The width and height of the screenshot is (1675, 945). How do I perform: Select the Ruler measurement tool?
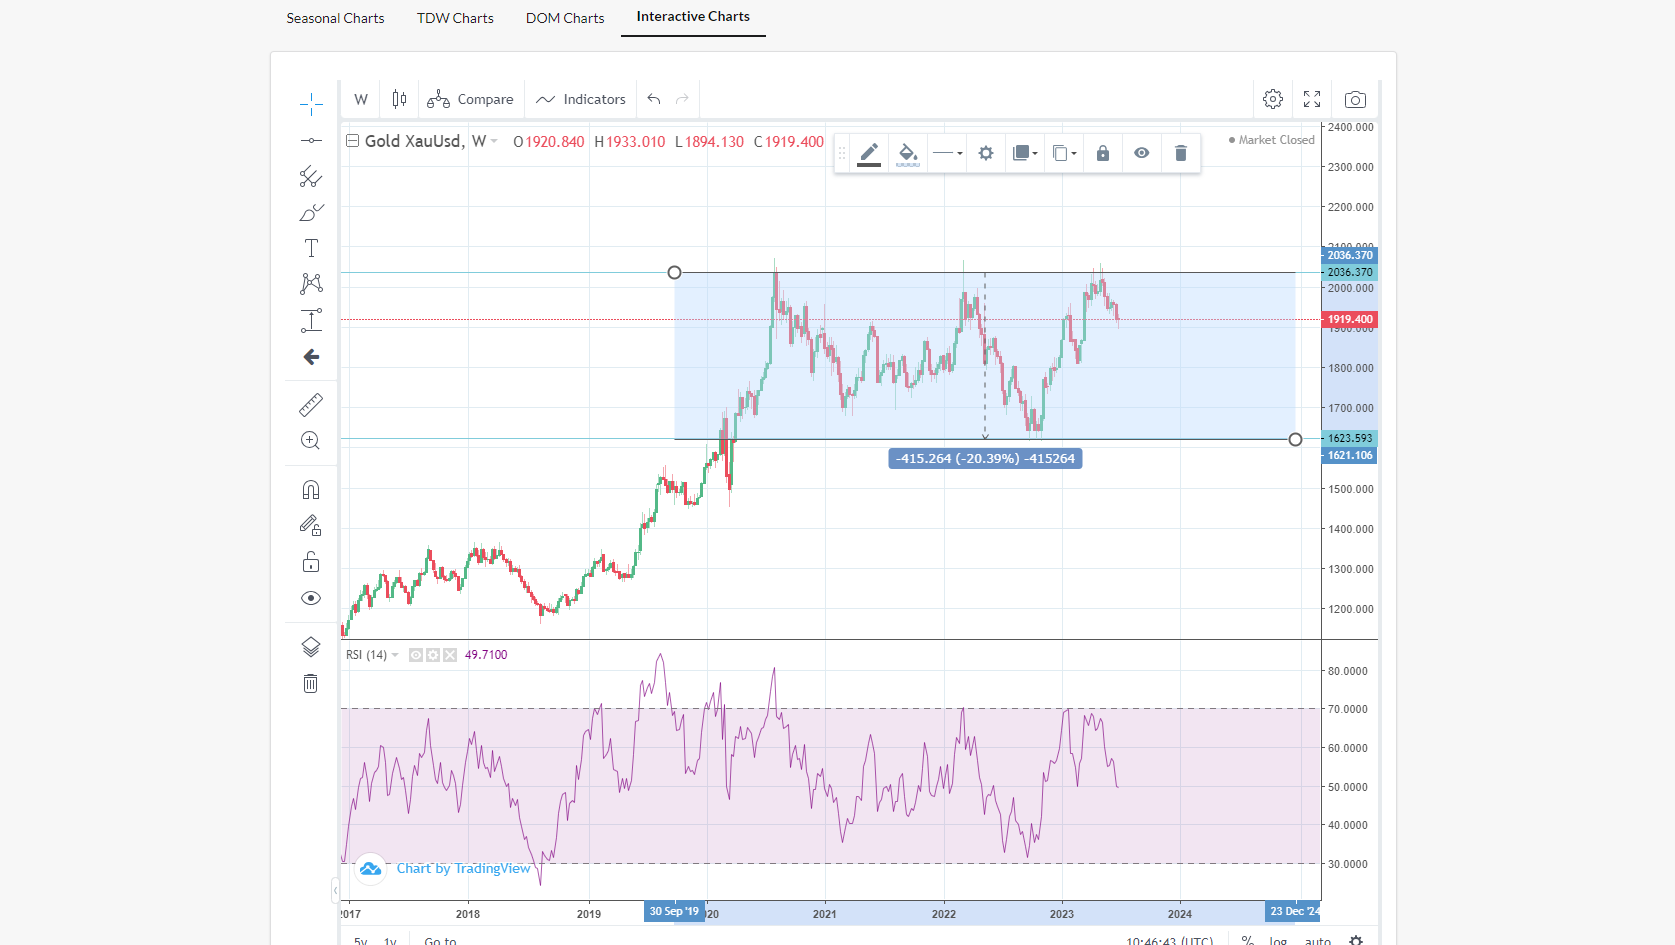coord(310,405)
